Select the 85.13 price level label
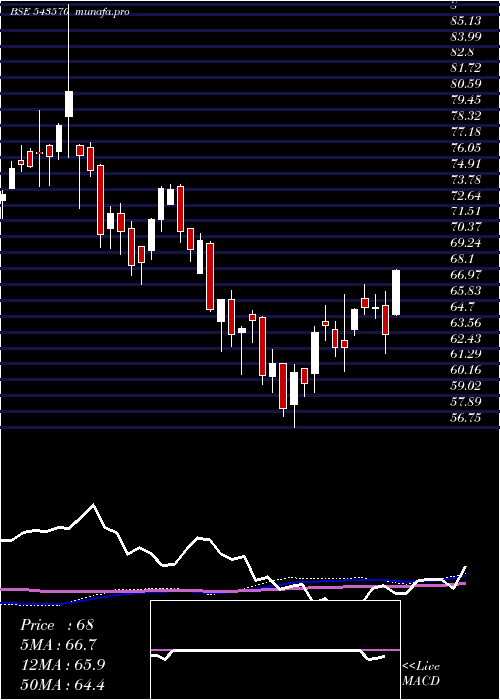The width and height of the screenshot is (500, 700). pos(466,21)
